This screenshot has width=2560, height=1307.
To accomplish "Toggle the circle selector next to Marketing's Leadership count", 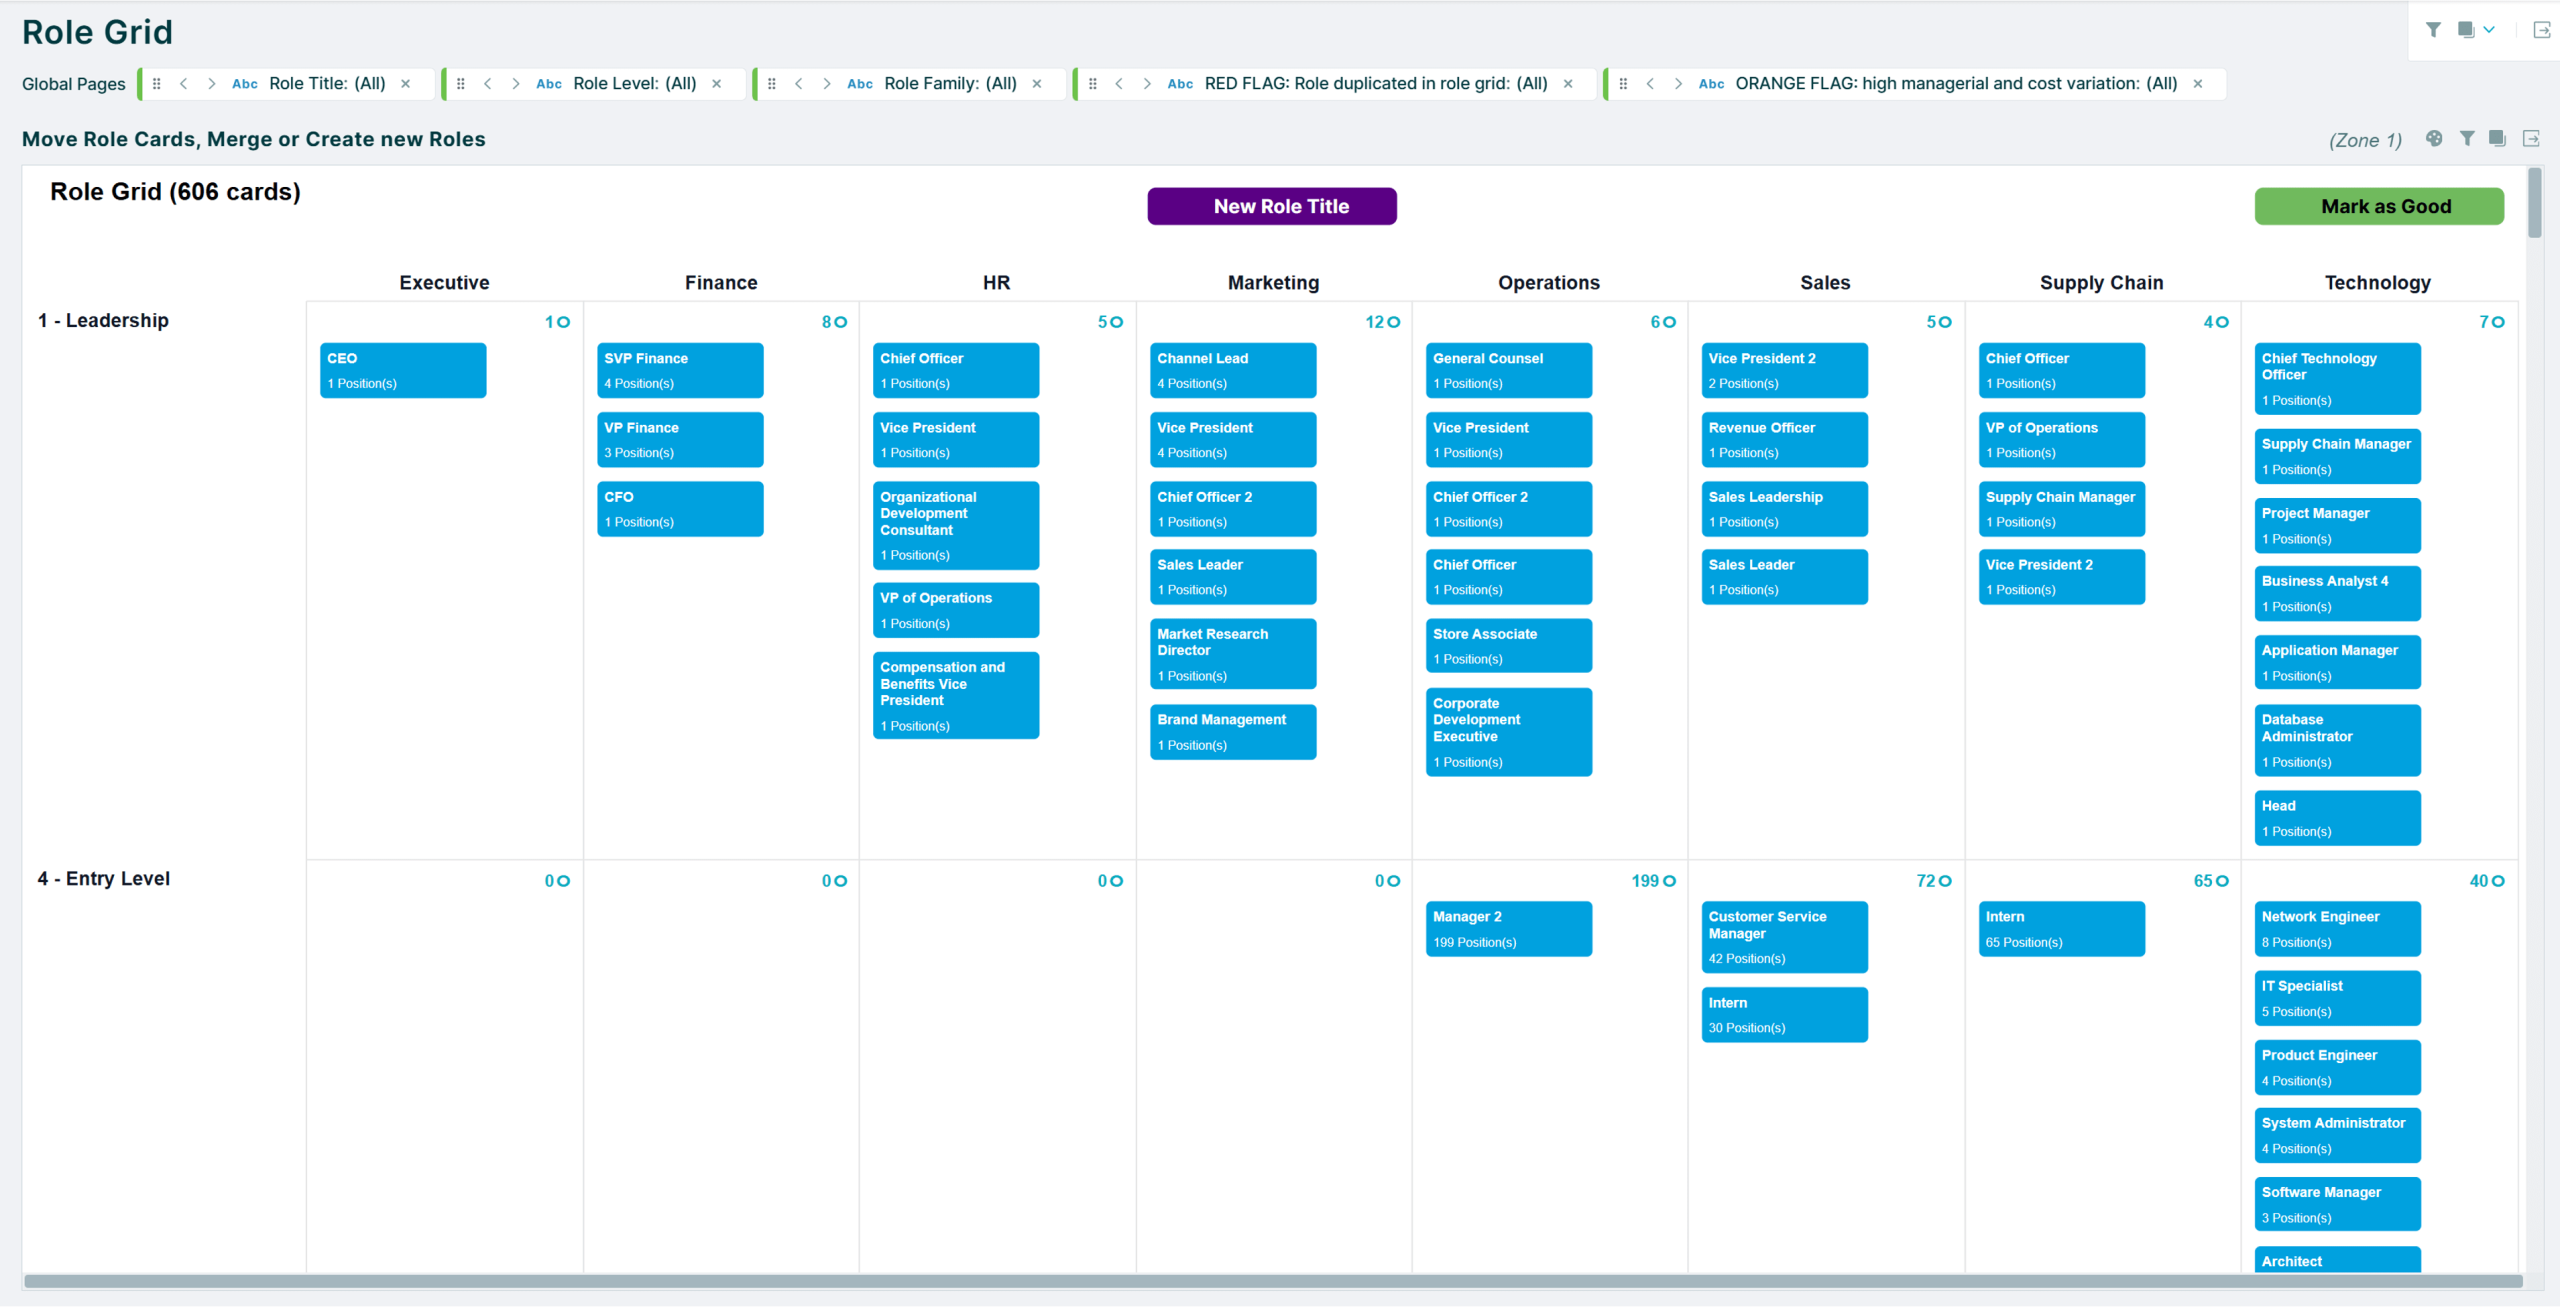I will point(1396,322).
